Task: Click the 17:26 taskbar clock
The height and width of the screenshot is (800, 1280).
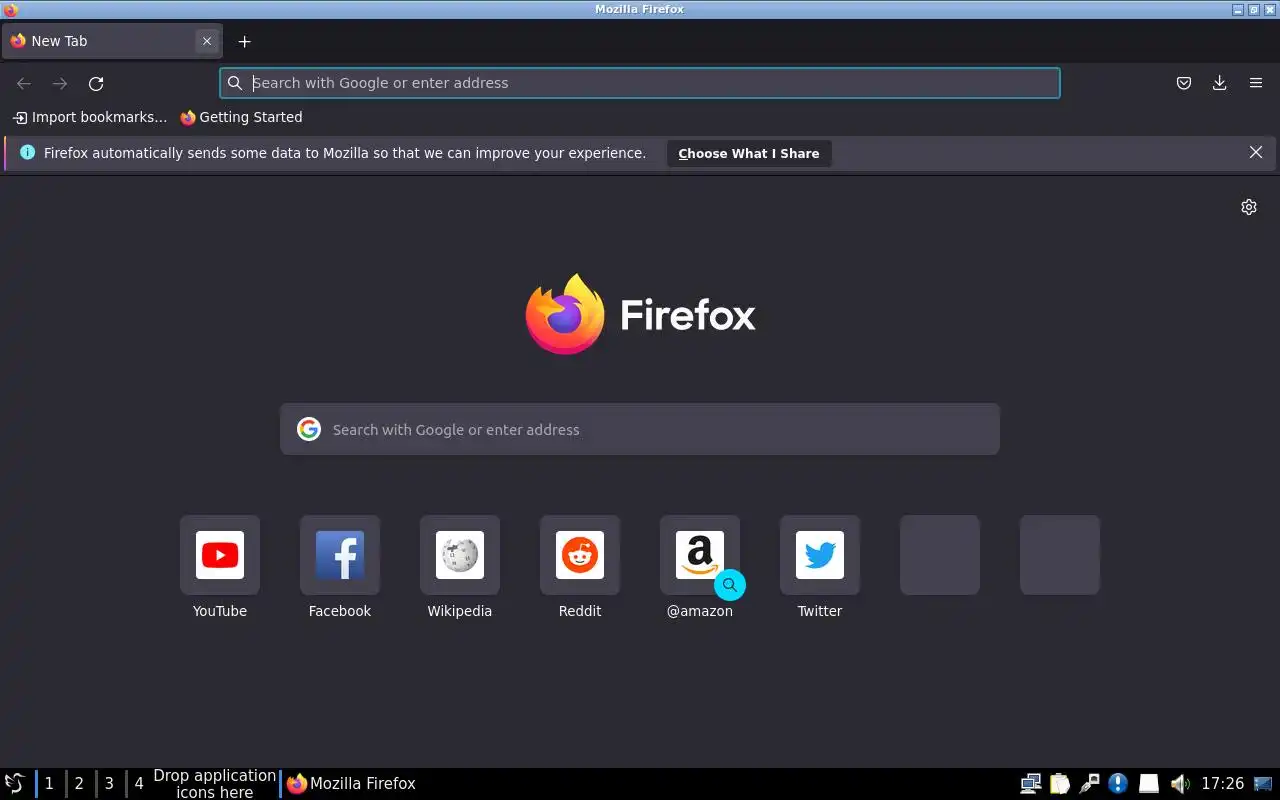Action: [x=1222, y=784]
